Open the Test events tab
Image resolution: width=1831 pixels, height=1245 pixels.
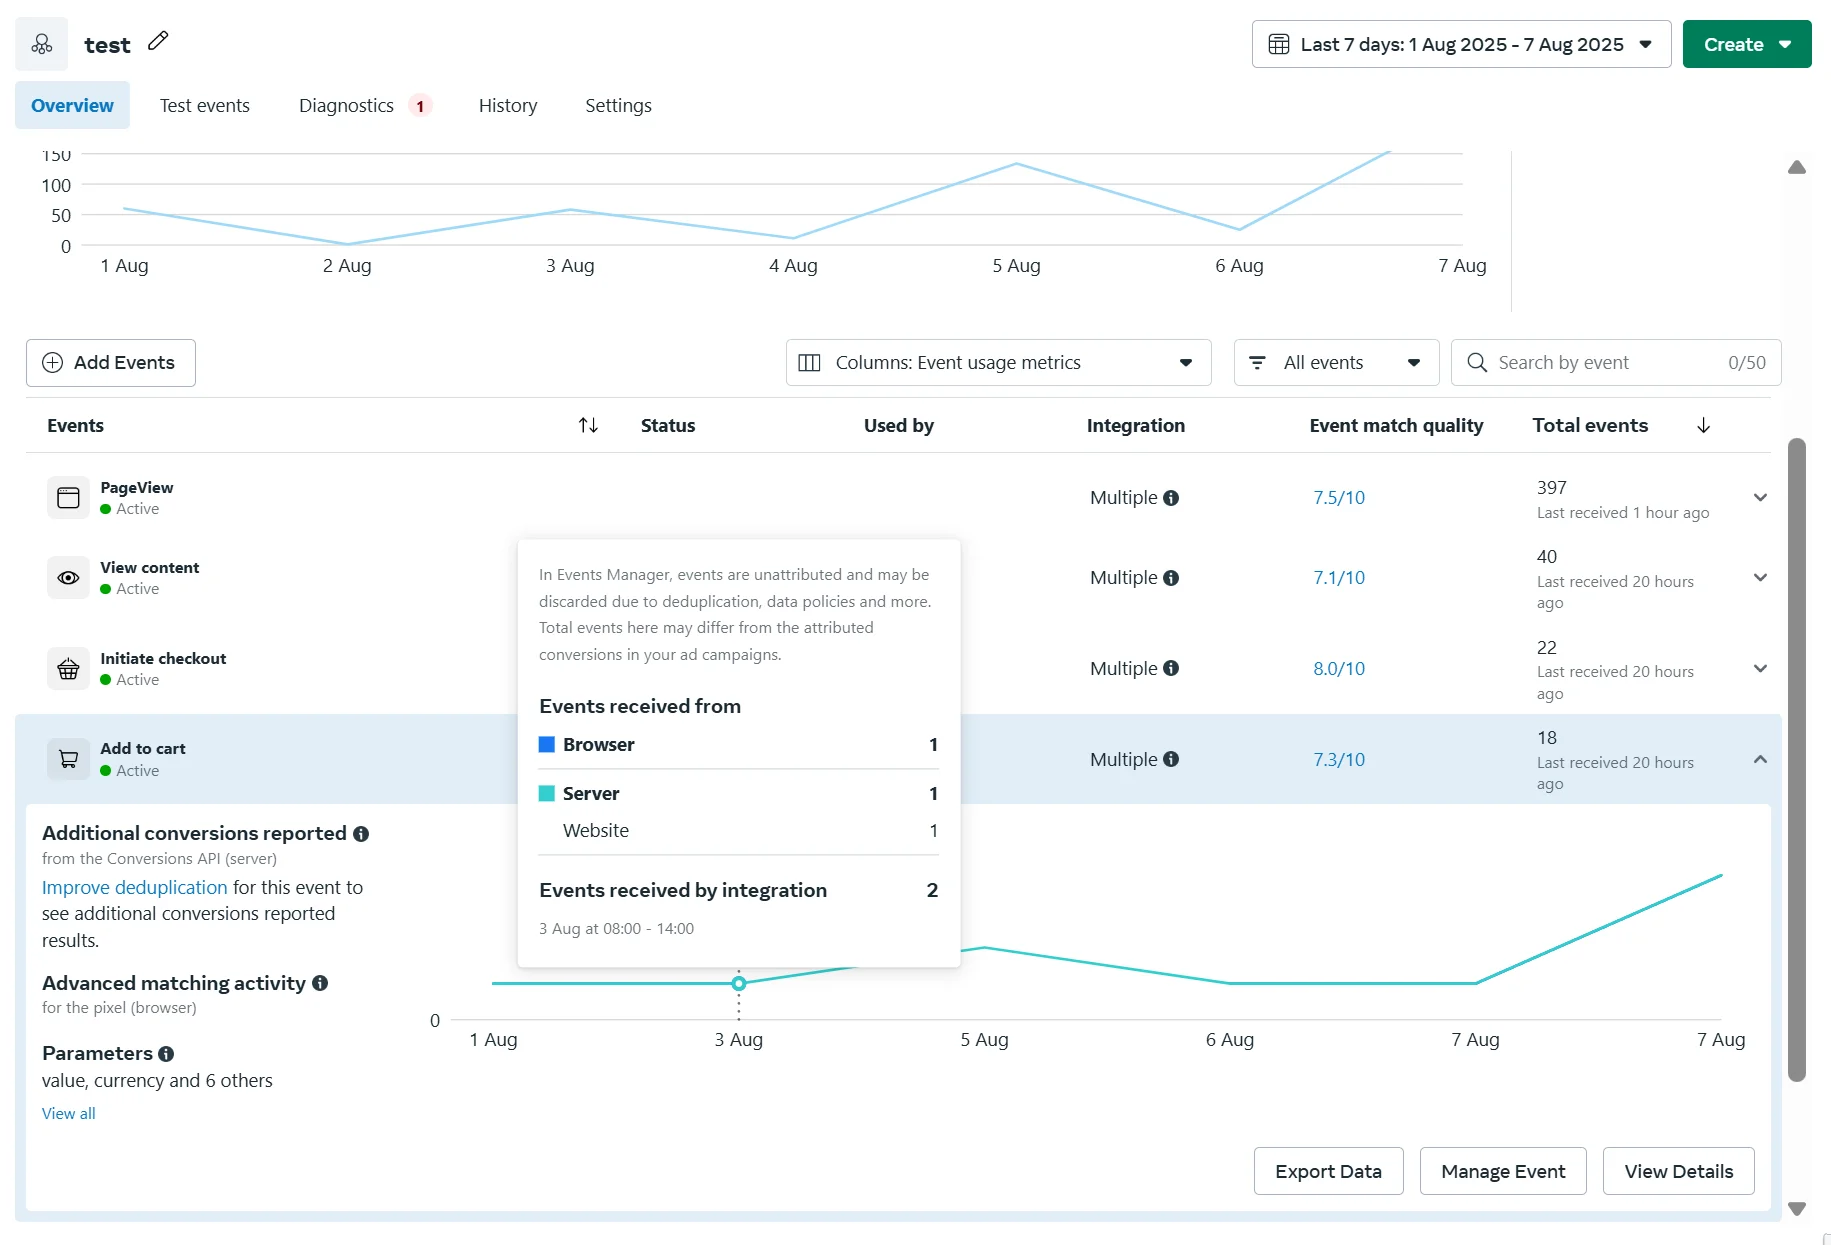point(205,106)
